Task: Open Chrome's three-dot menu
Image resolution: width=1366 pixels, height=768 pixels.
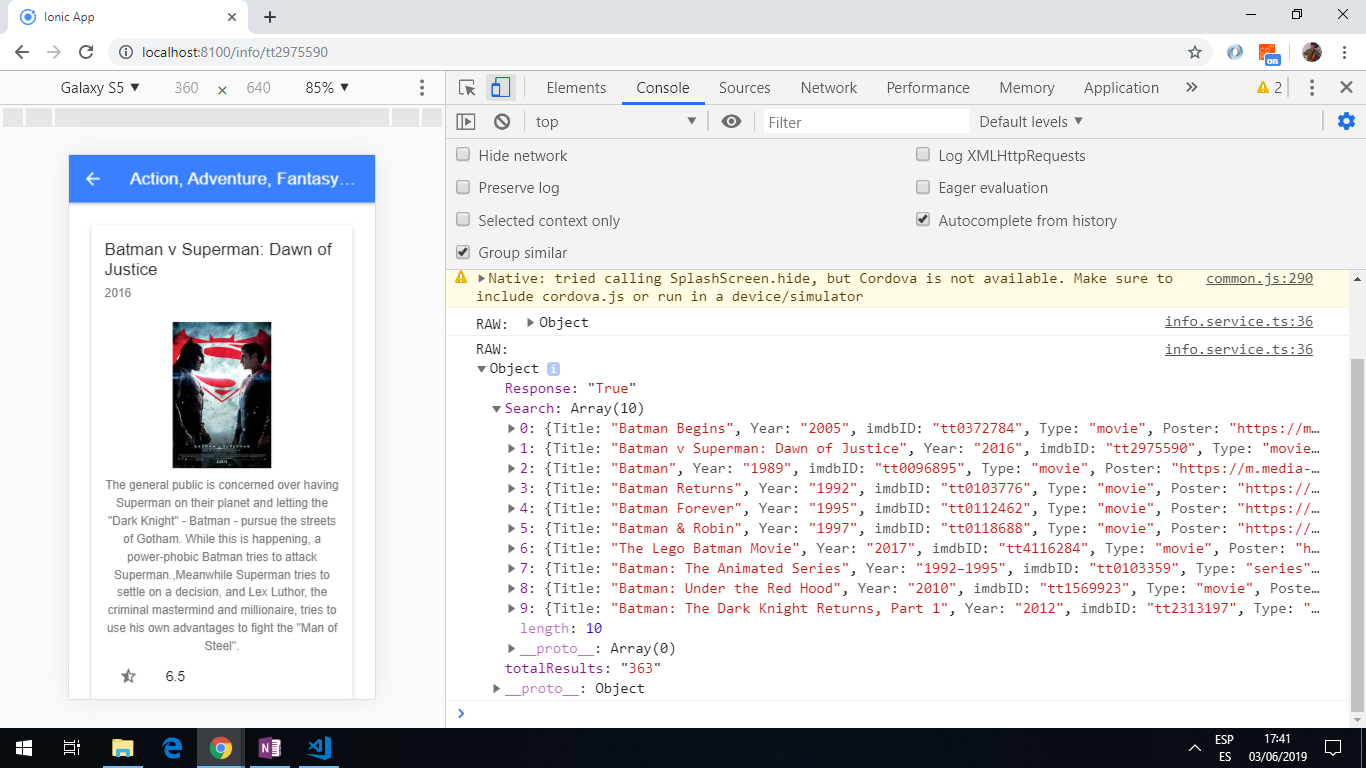Action: (1345, 52)
